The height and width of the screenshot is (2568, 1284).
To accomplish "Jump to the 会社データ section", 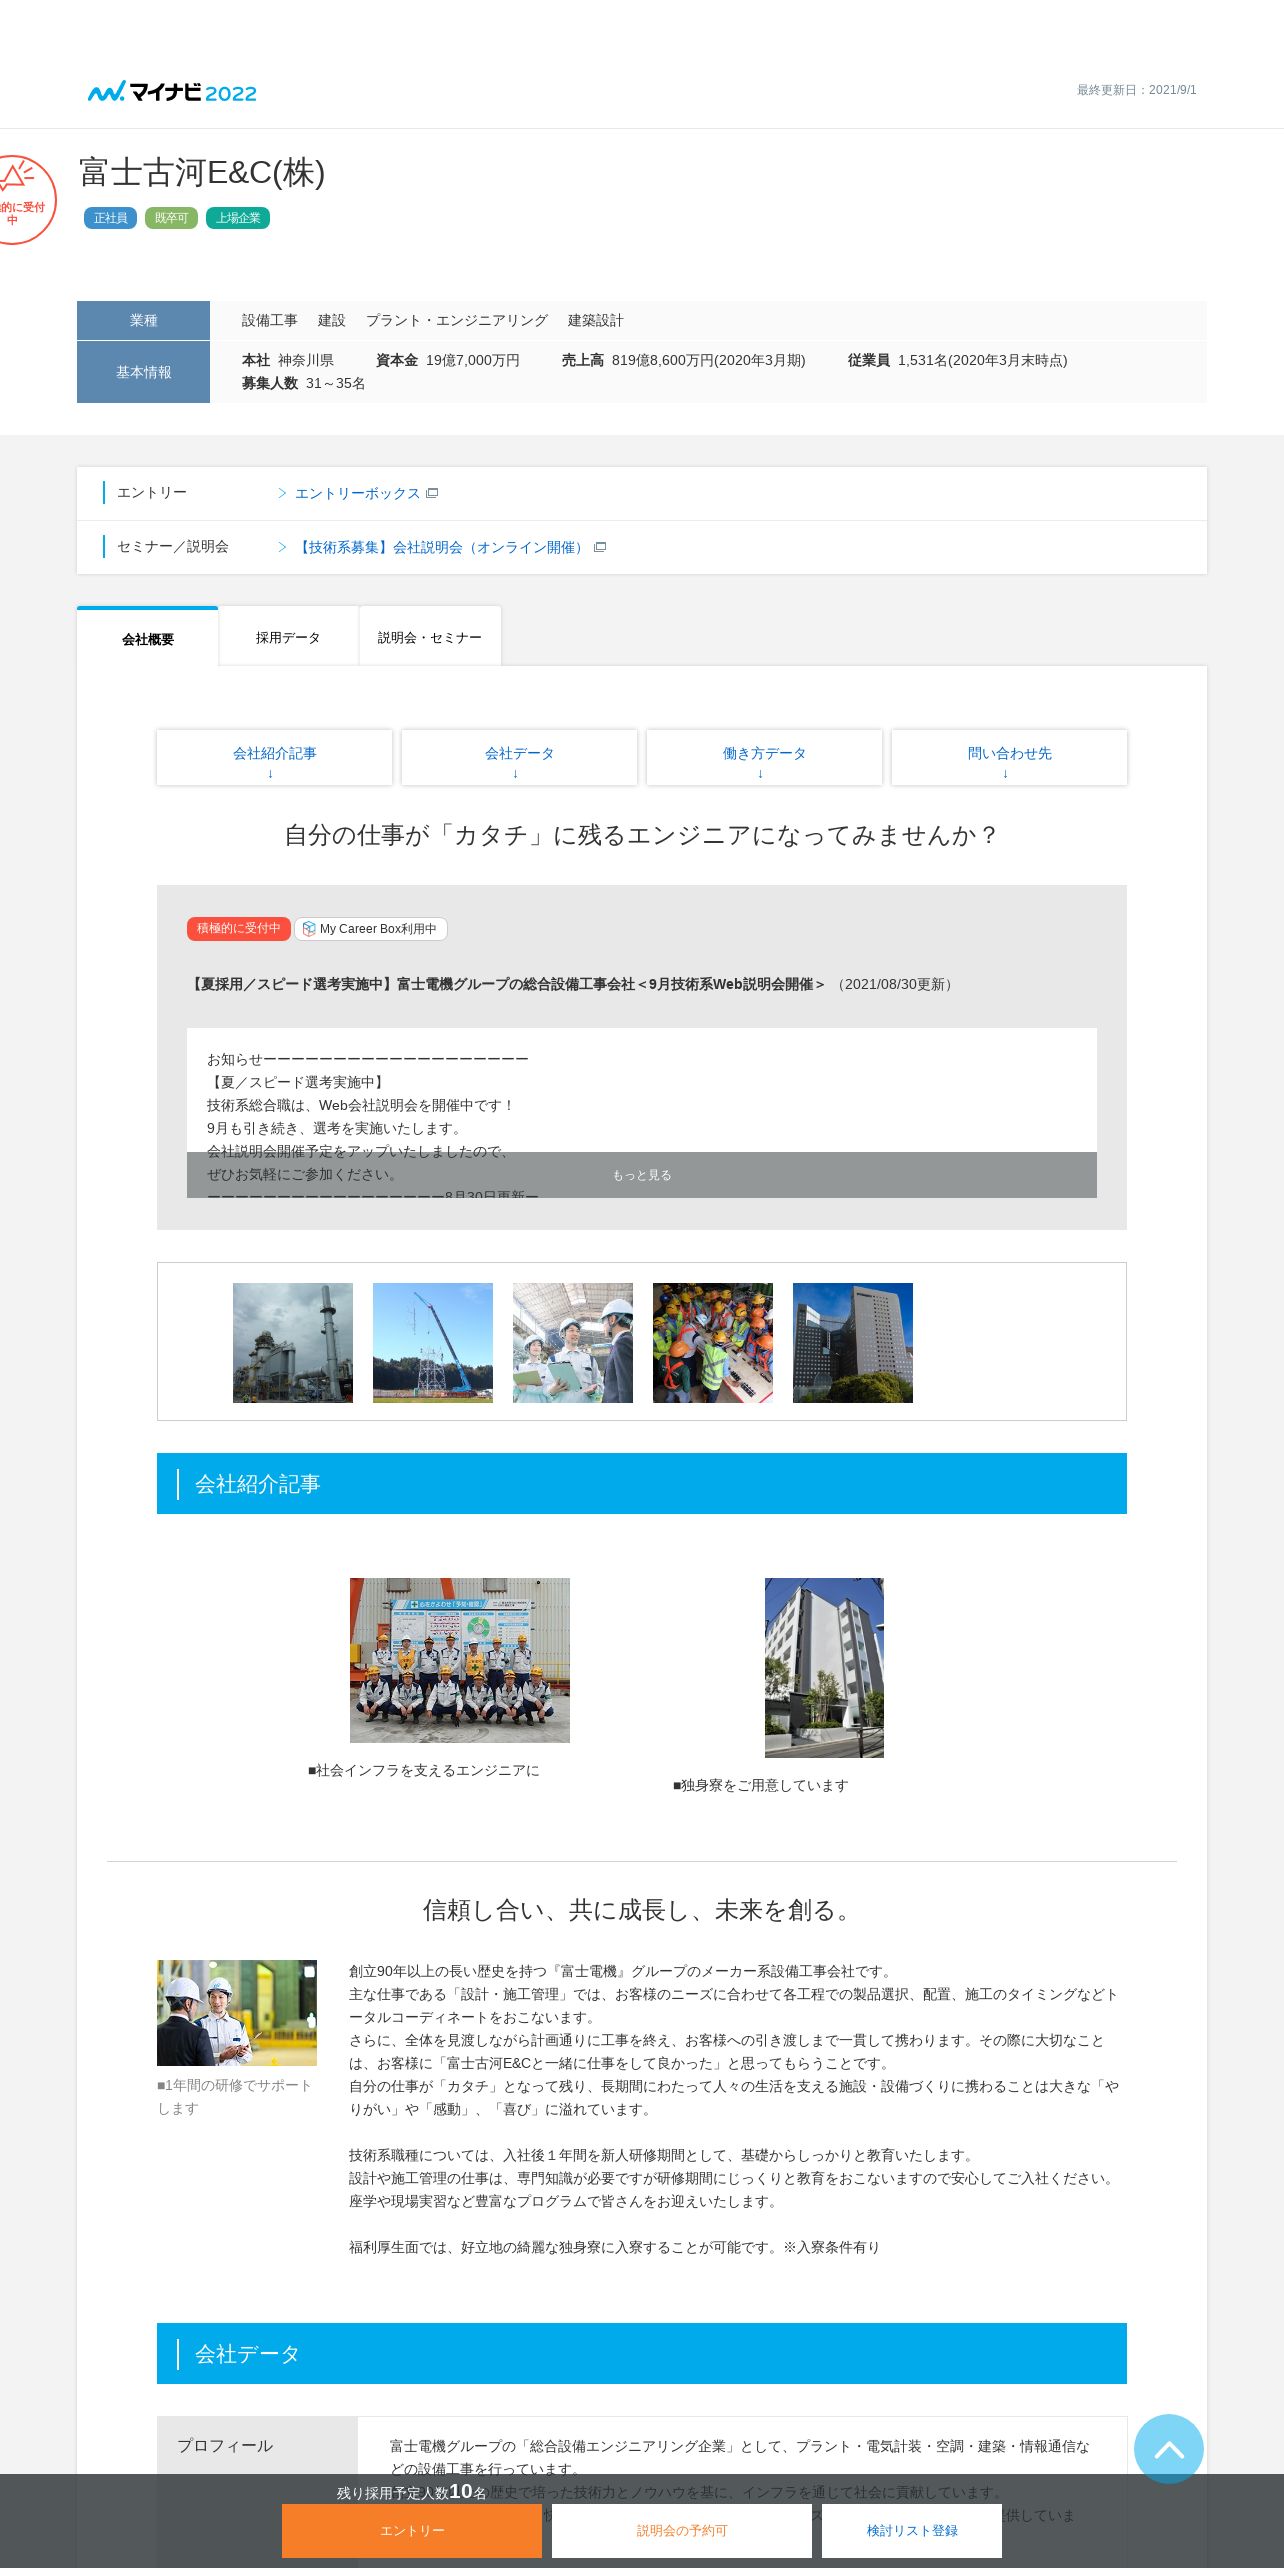I will tap(519, 757).
